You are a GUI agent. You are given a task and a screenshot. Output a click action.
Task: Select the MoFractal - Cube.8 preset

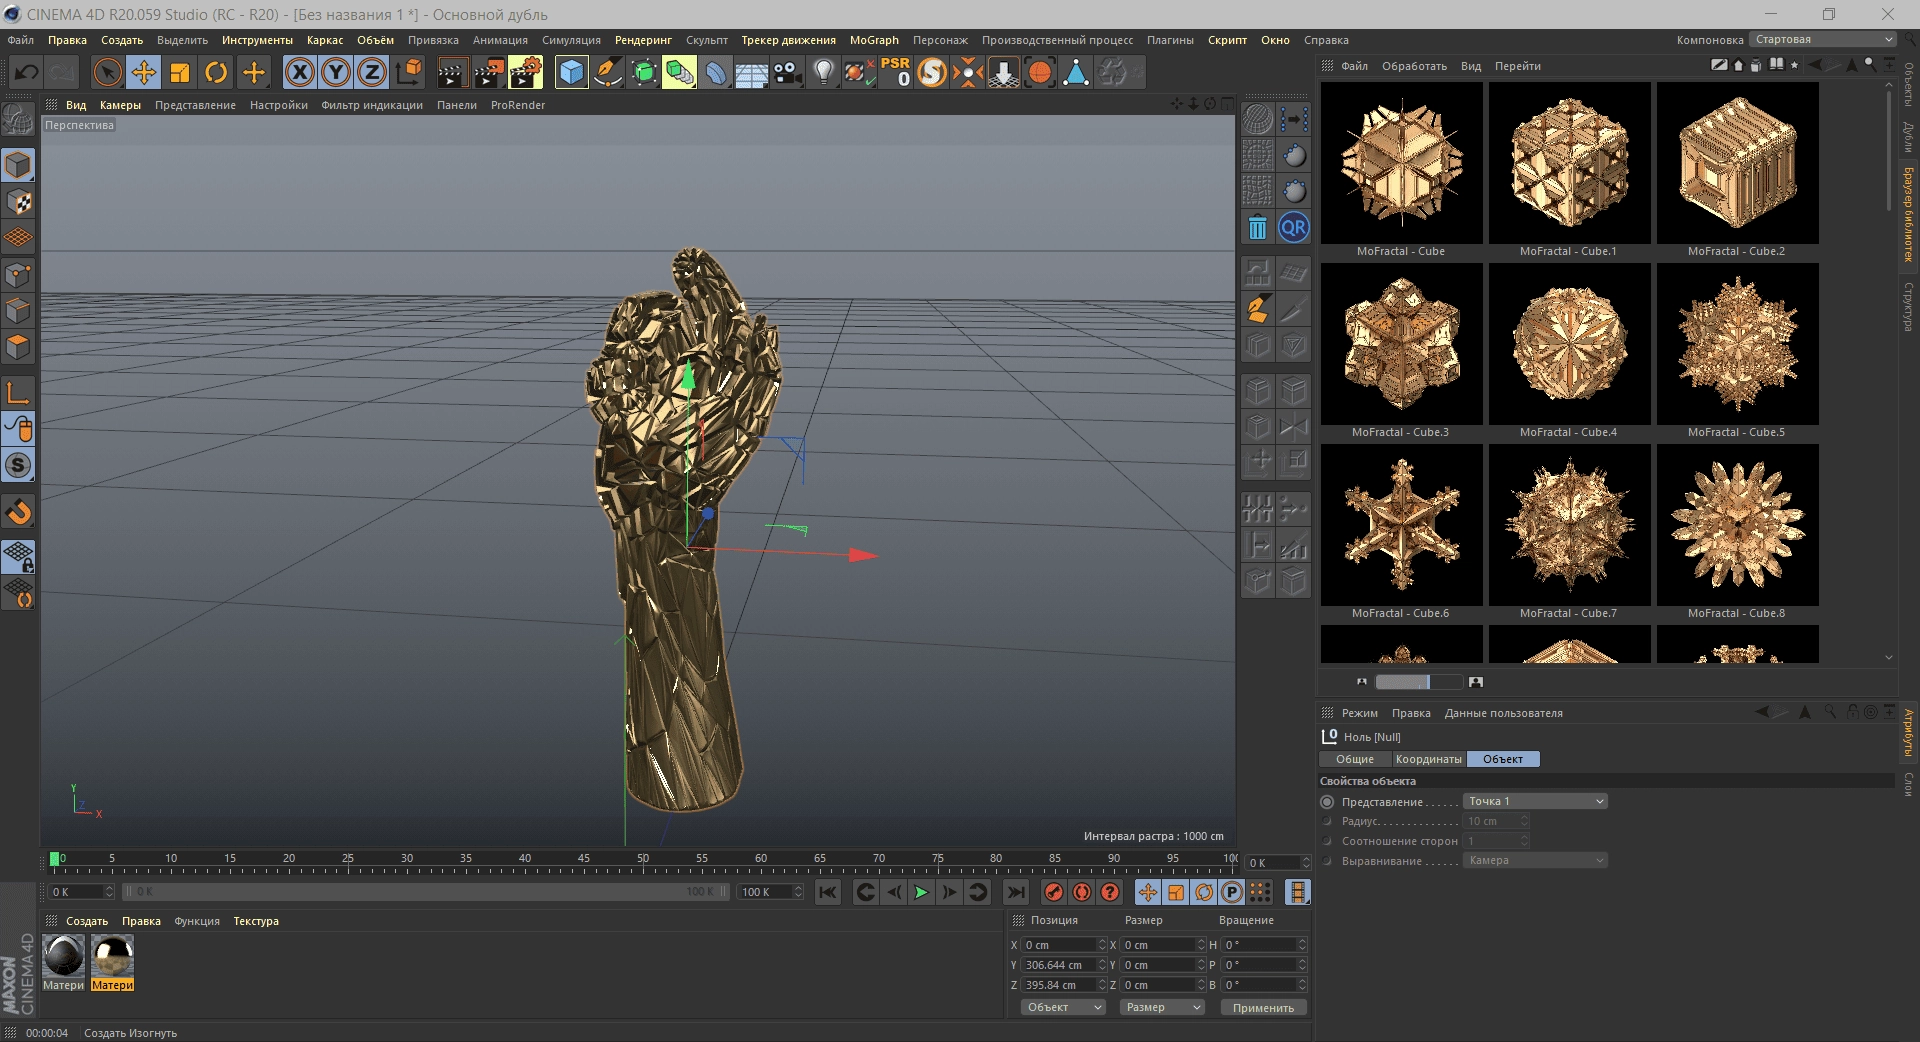[1737, 525]
